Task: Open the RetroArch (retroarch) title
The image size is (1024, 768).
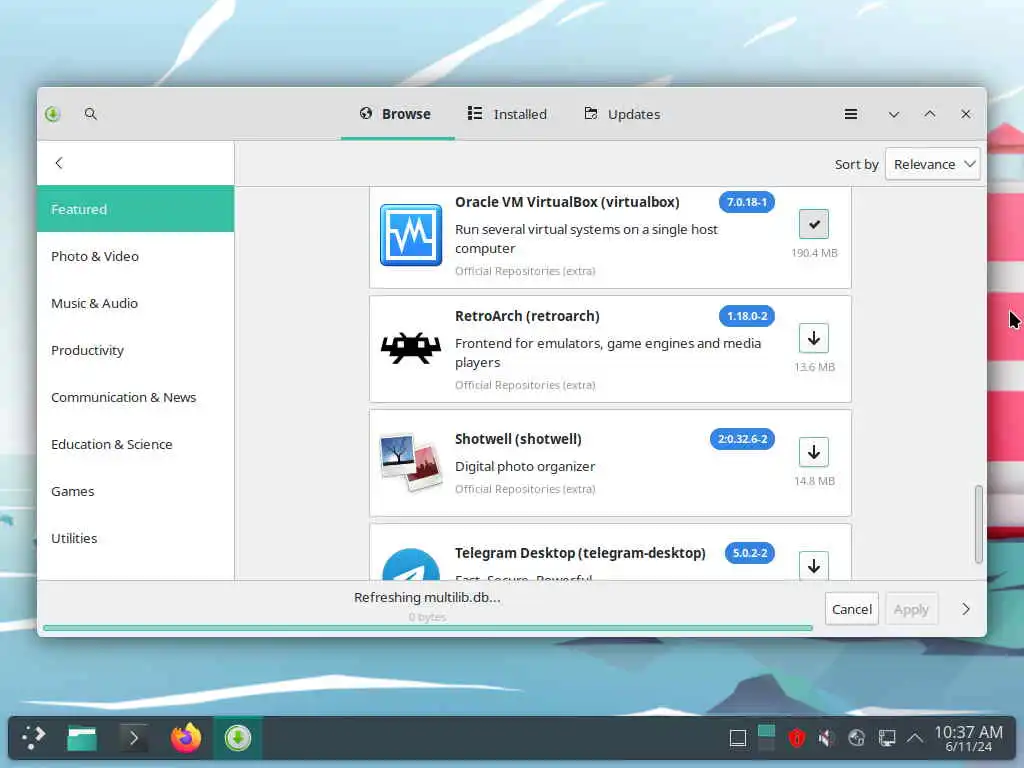Action: click(527, 316)
